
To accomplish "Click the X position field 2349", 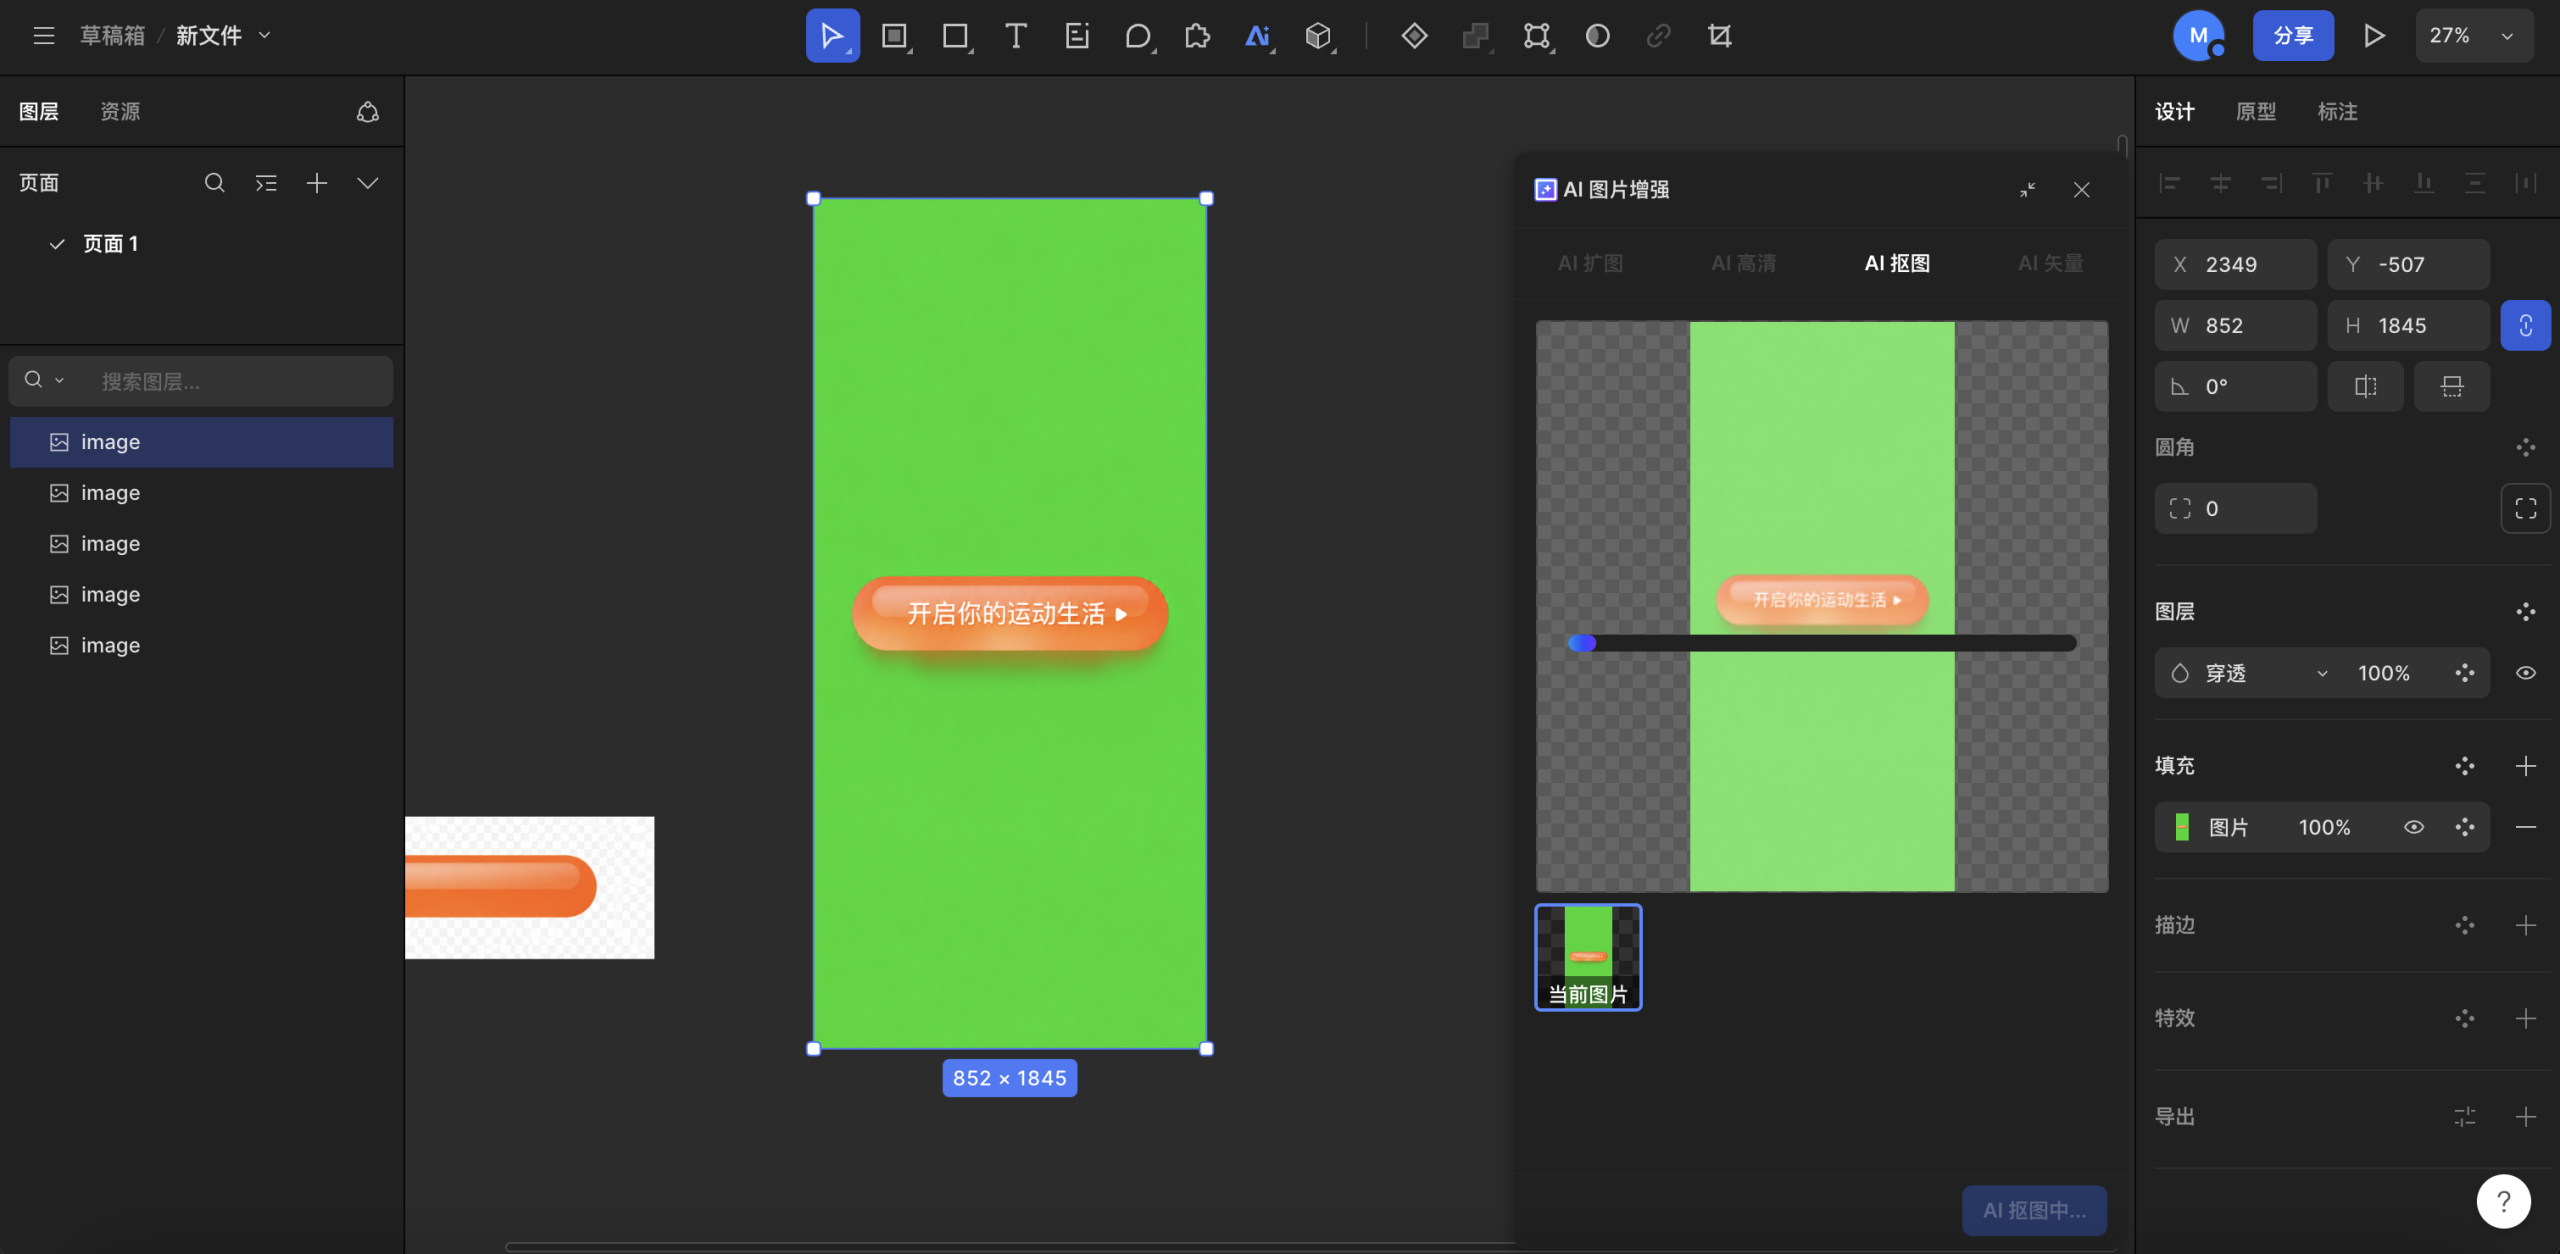I will (2235, 264).
